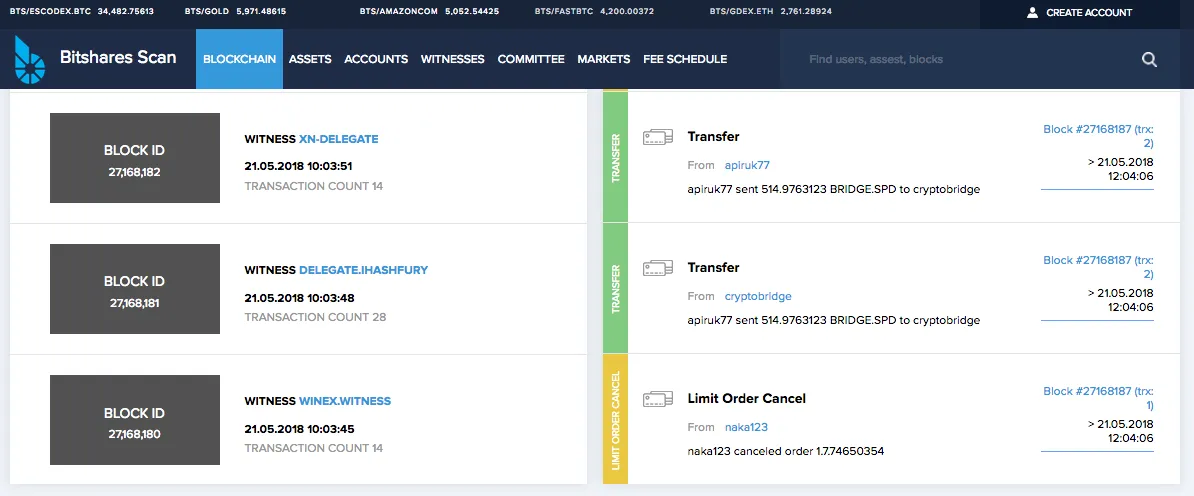Go to the Accounts section
The width and height of the screenshot is (1194, 496).
(376, 59)
